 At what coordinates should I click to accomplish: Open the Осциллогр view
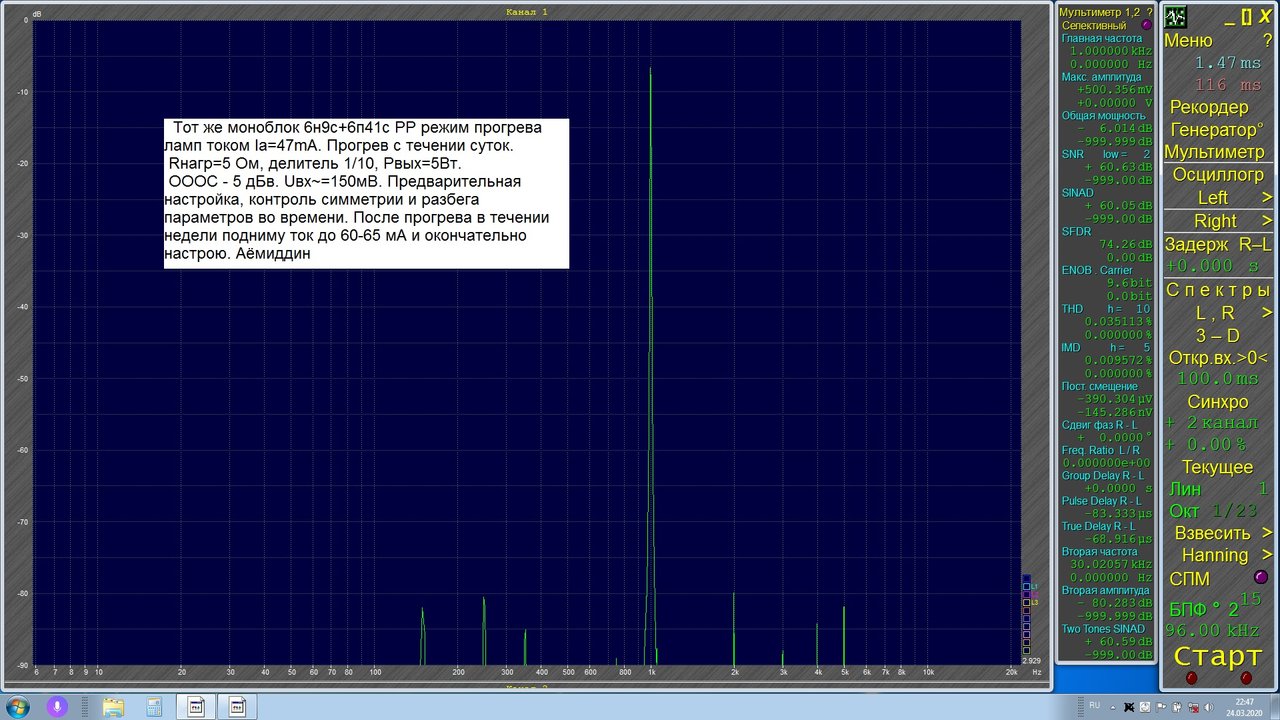[x=1217, y=174]
